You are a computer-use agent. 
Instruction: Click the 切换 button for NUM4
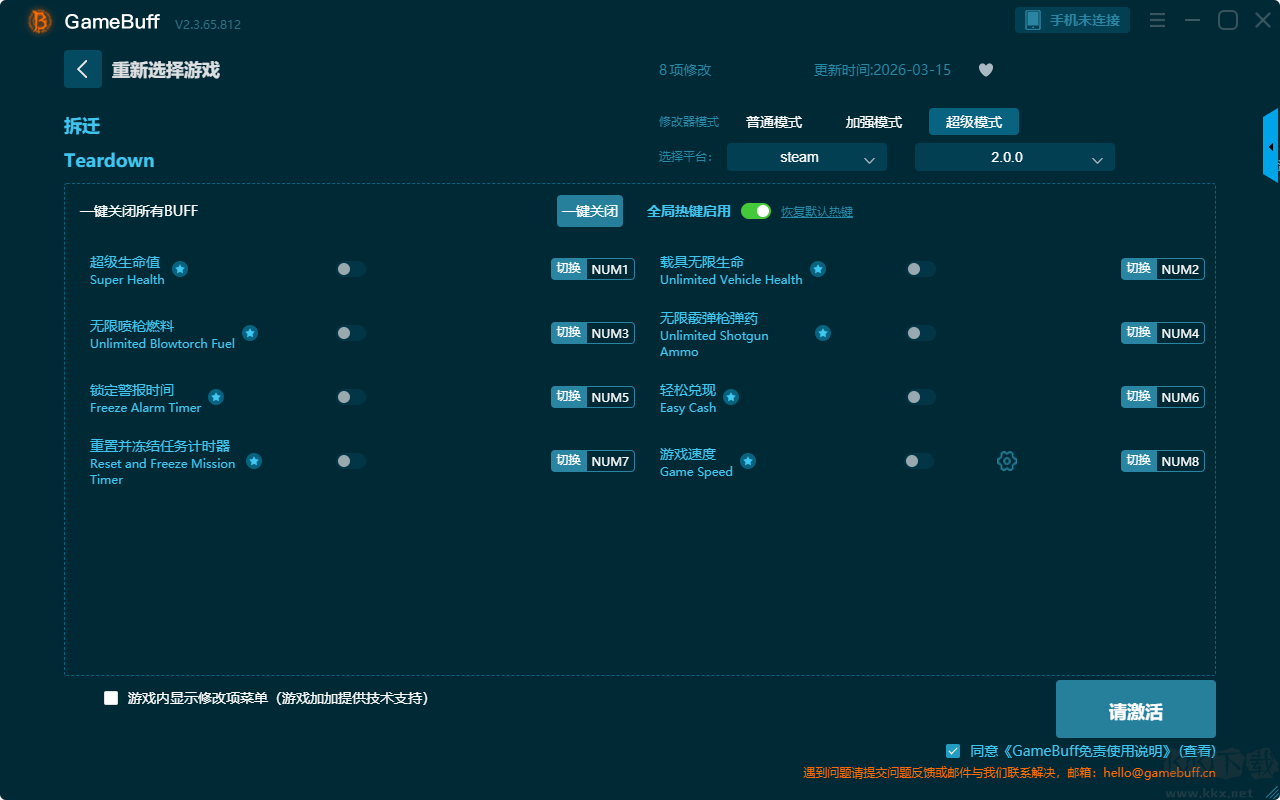tap(1138, 333)
